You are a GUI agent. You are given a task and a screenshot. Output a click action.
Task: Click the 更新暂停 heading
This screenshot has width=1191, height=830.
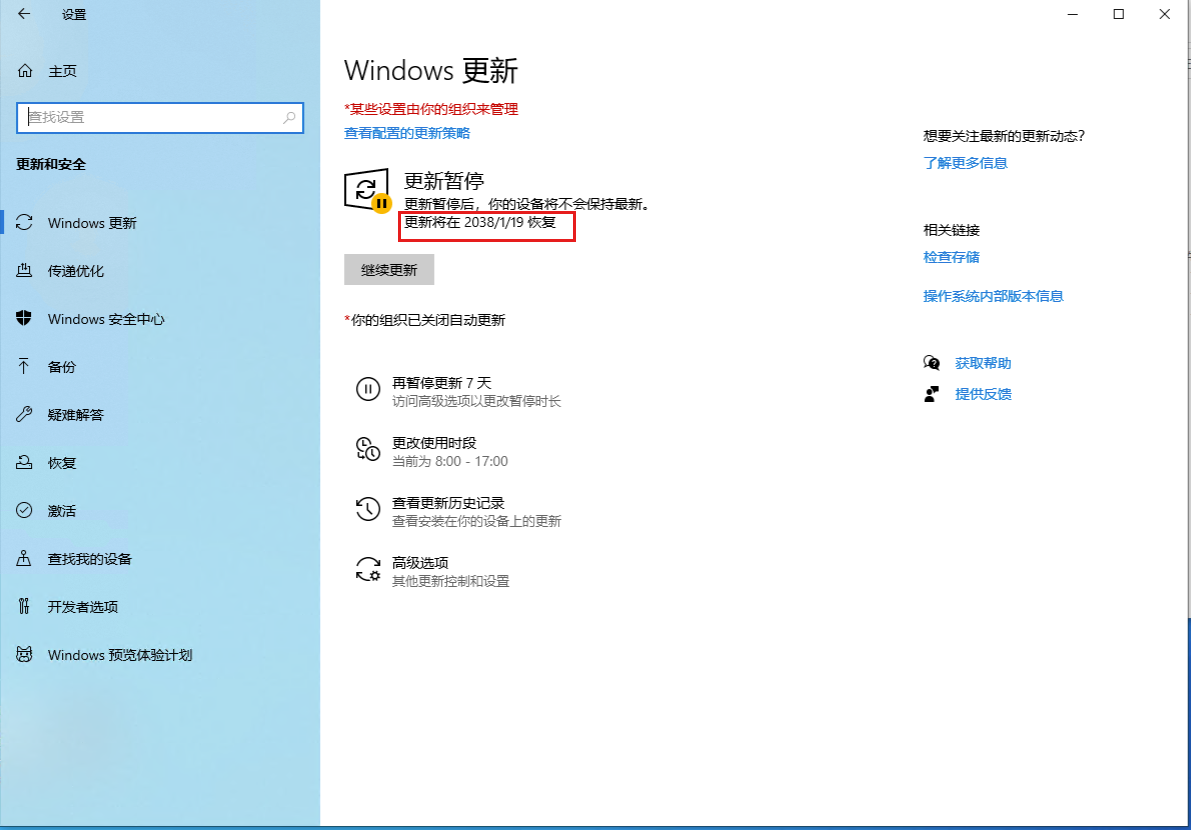444,181
